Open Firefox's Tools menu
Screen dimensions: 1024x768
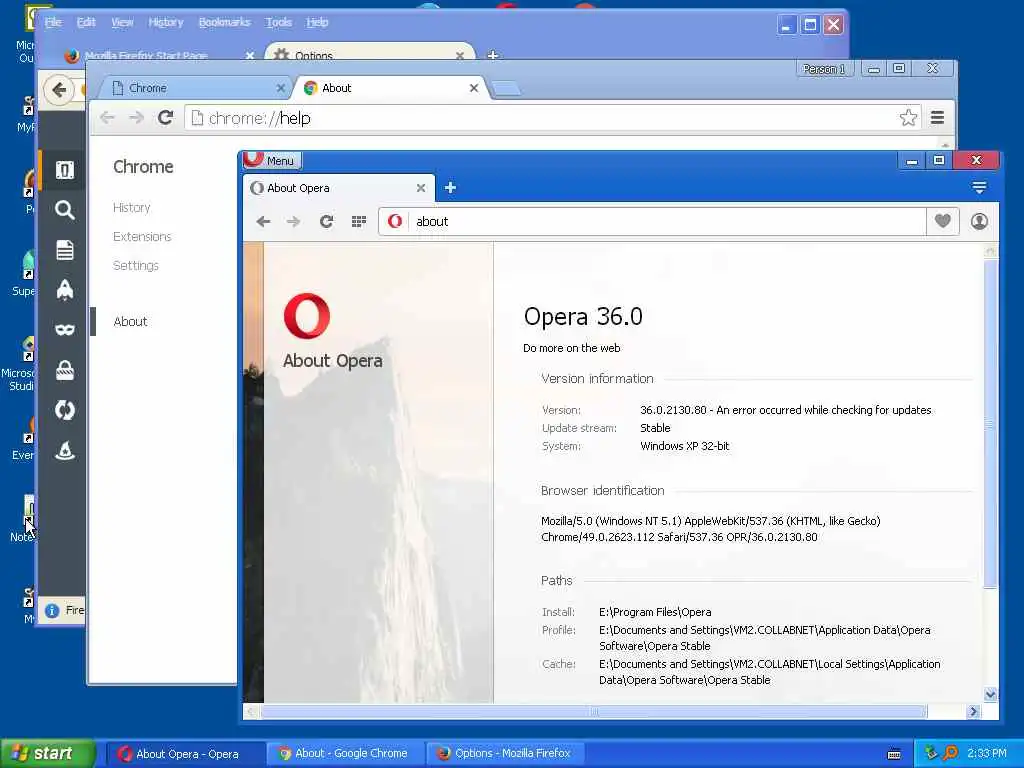[278, 22]
